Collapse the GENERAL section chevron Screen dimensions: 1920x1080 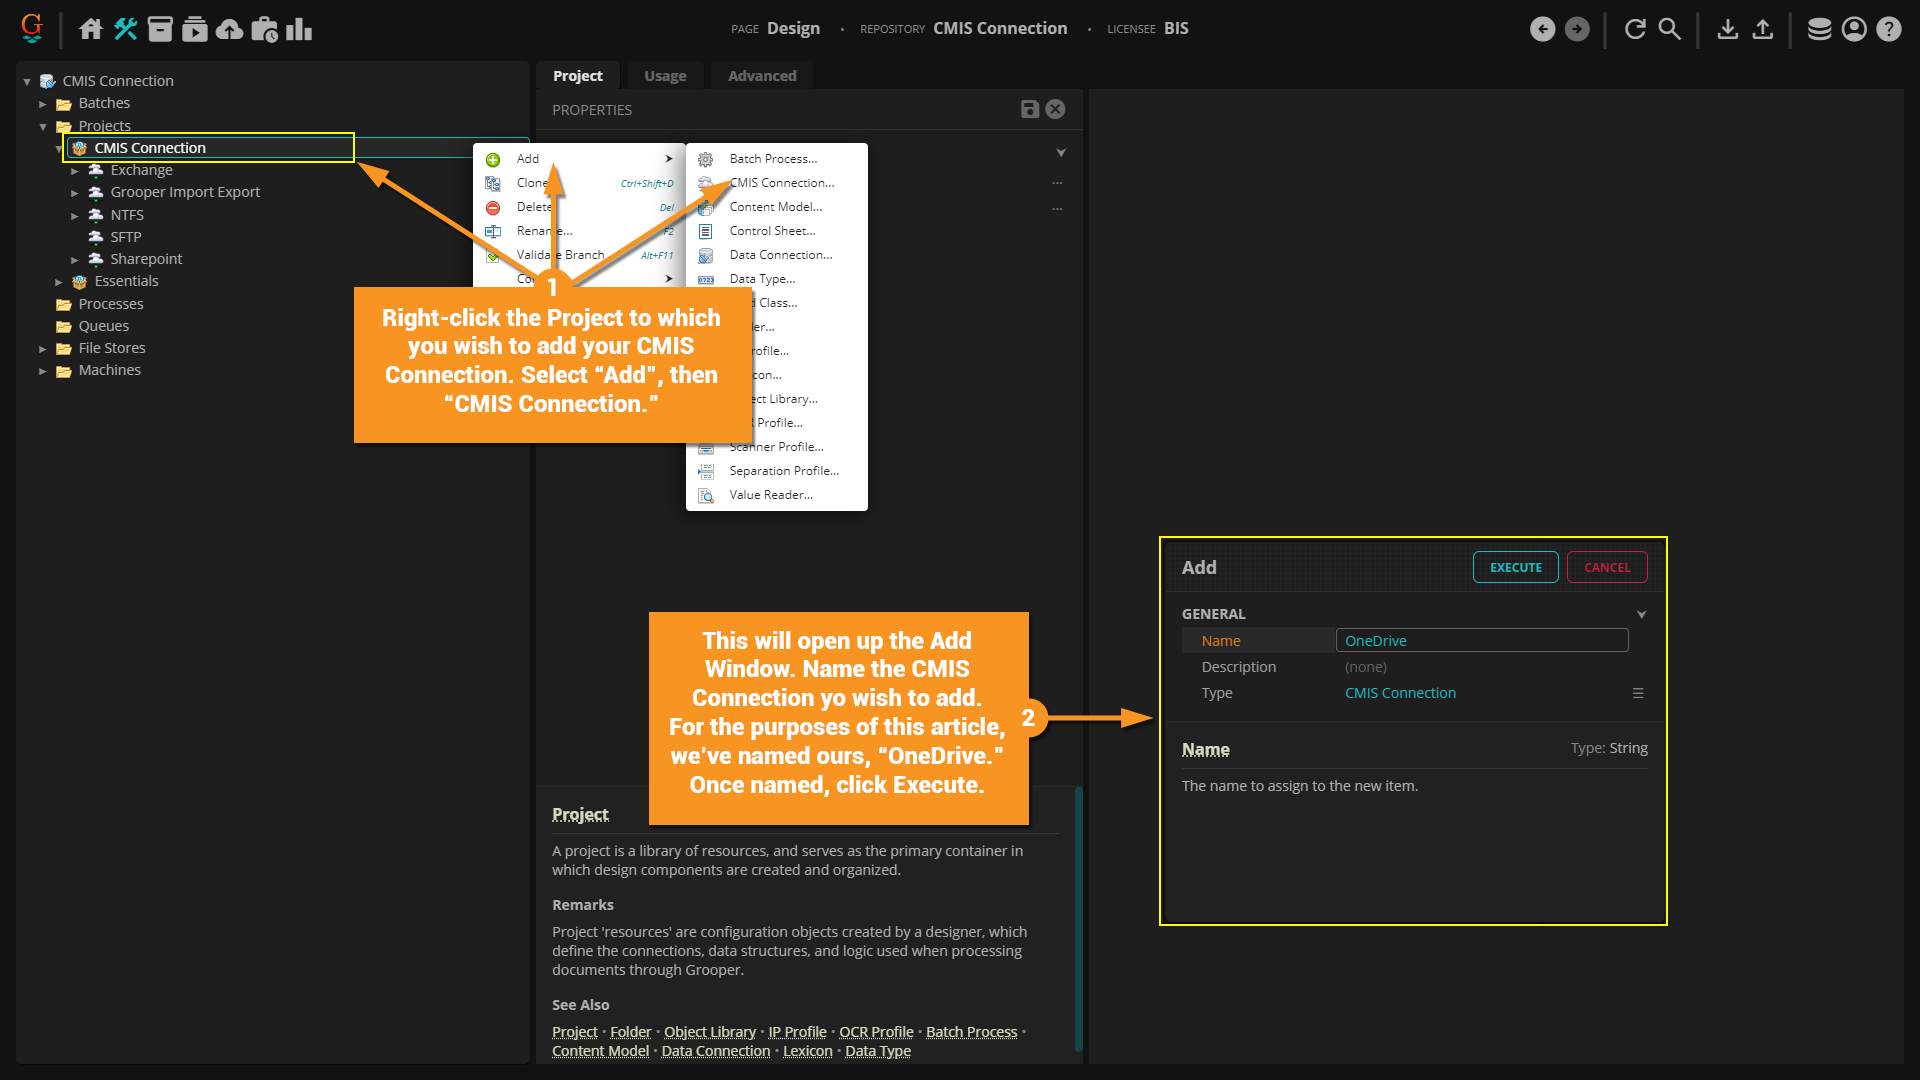coord(1641,614)
